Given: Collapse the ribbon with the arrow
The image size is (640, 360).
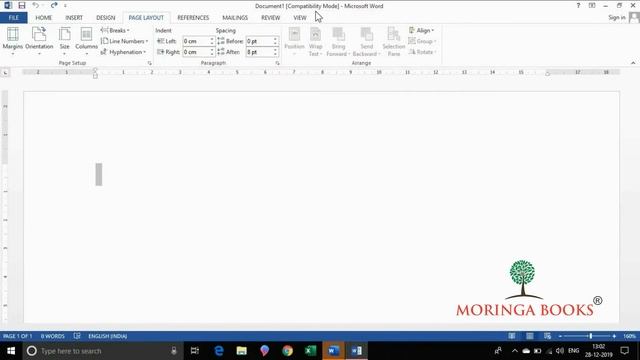Looking at the screenshot, I should click(x=633, y=63).
